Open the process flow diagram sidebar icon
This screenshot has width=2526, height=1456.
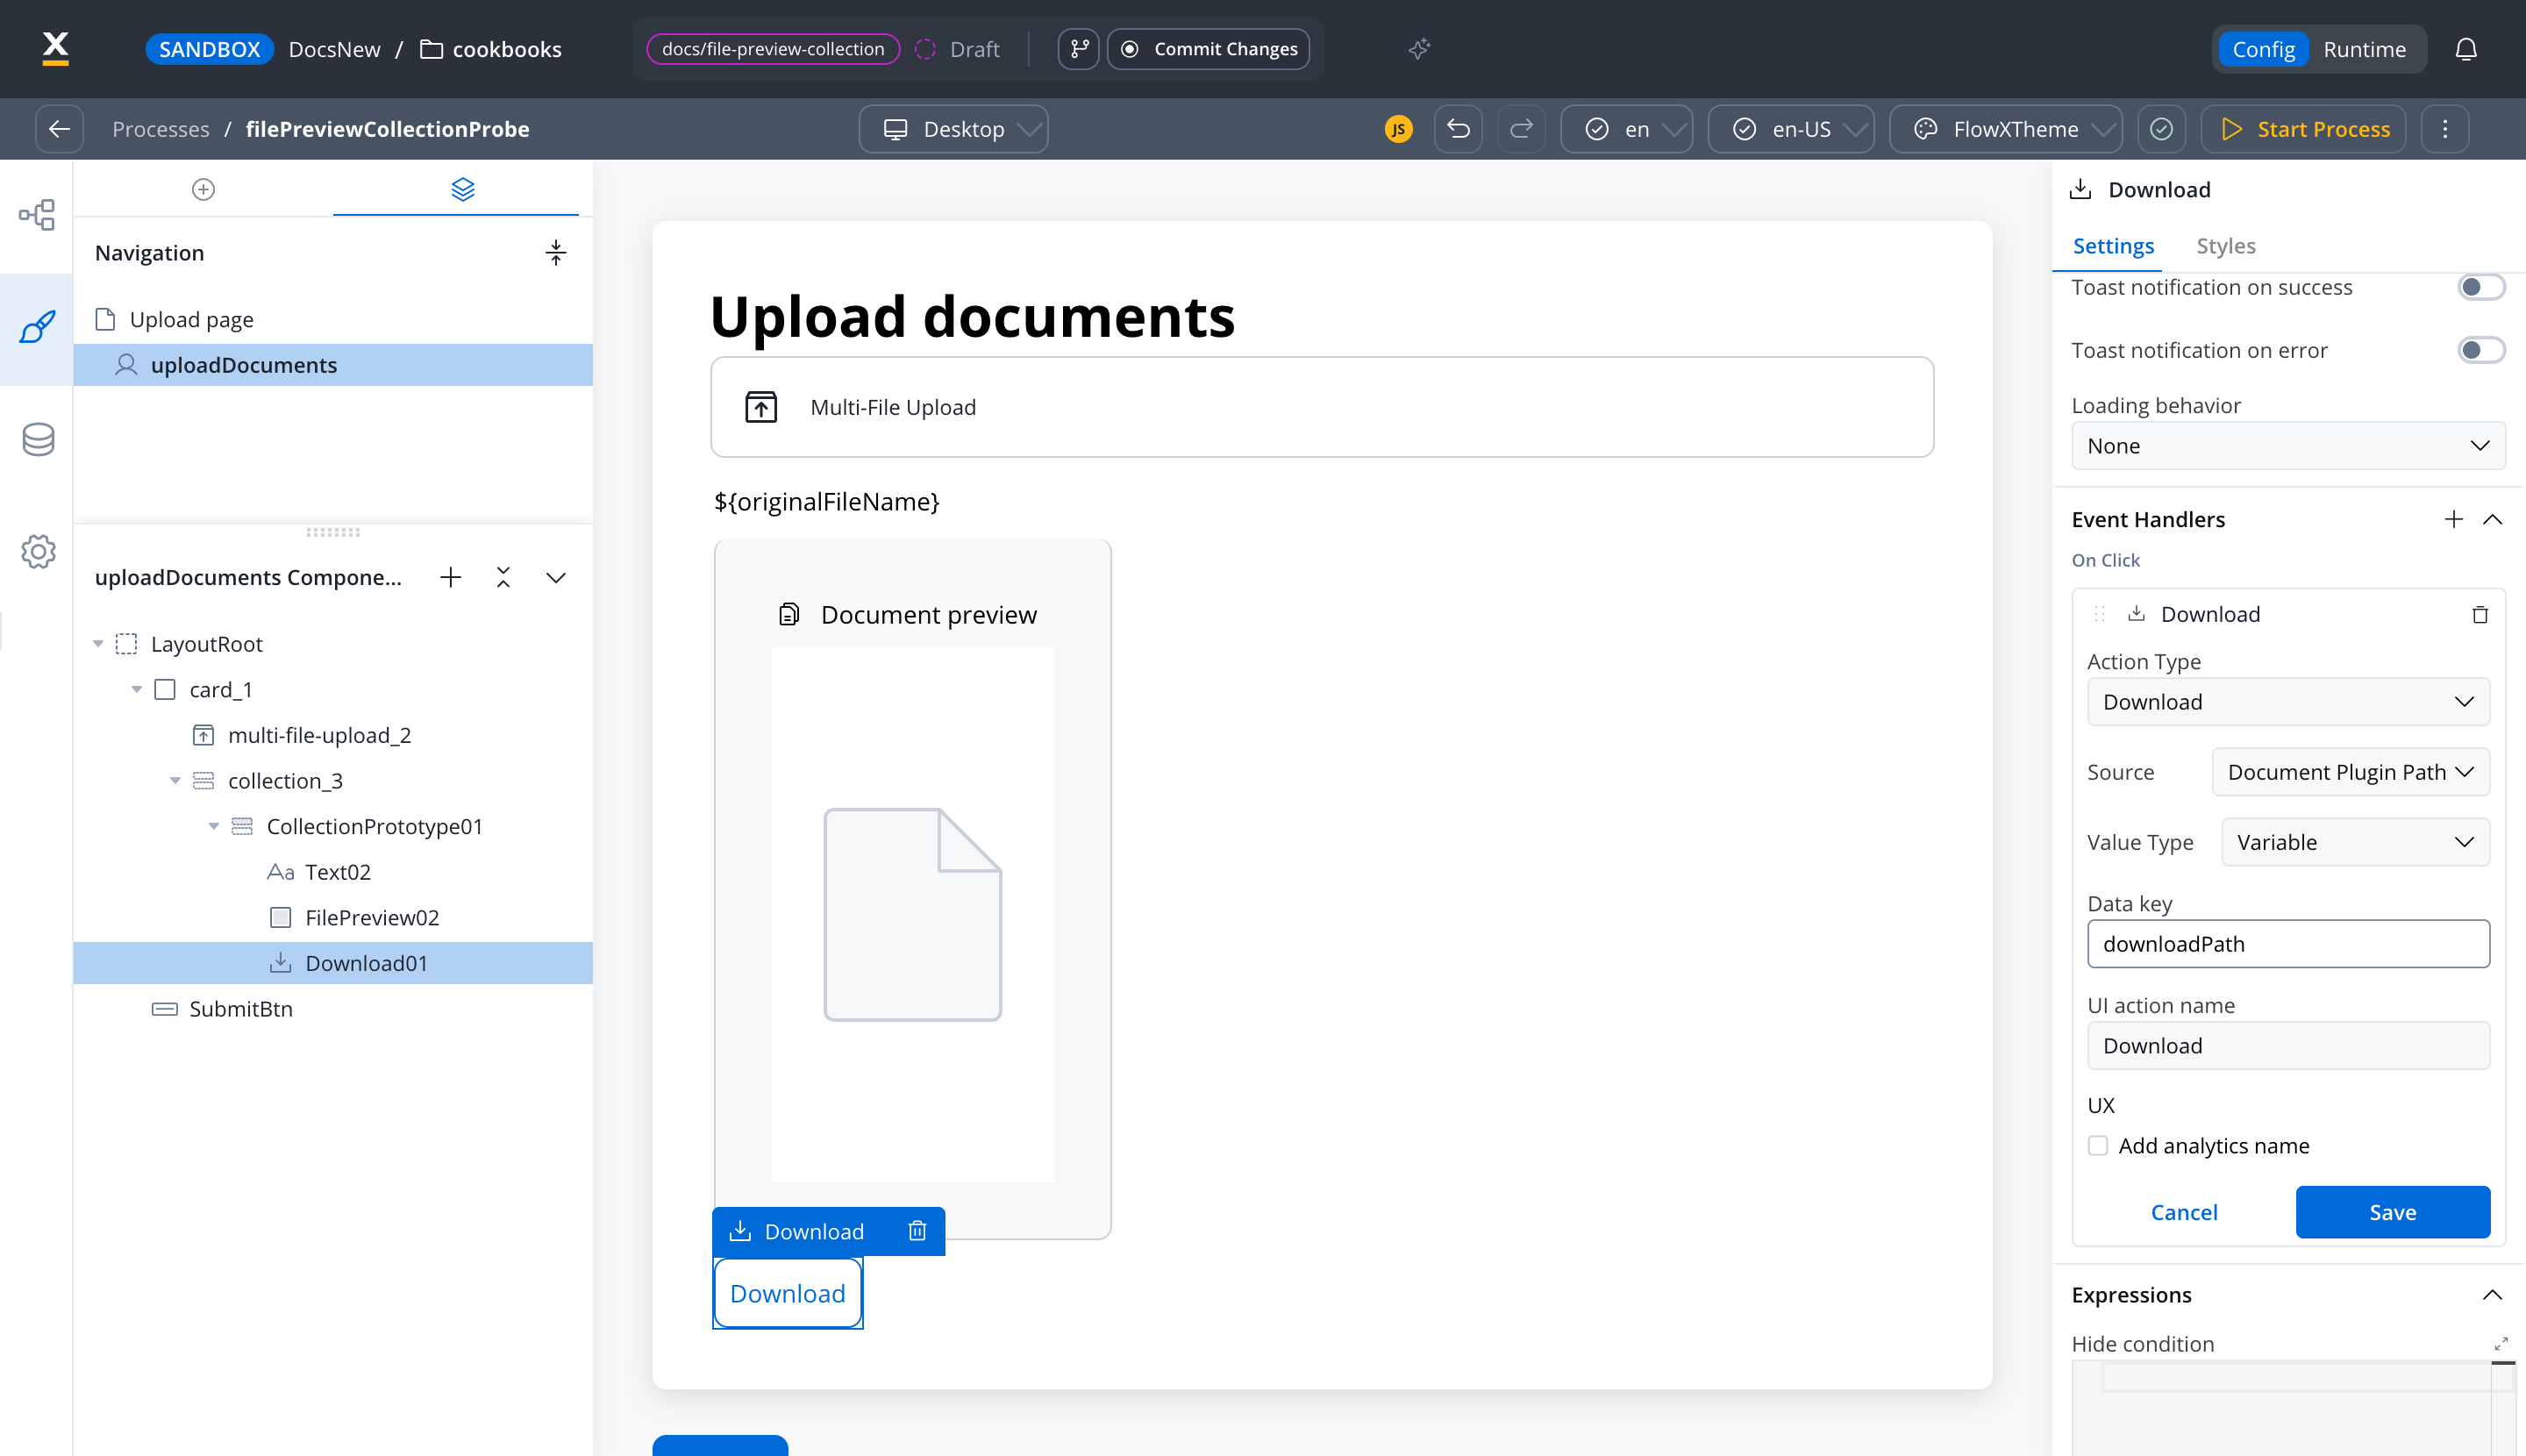coord(37,215)
